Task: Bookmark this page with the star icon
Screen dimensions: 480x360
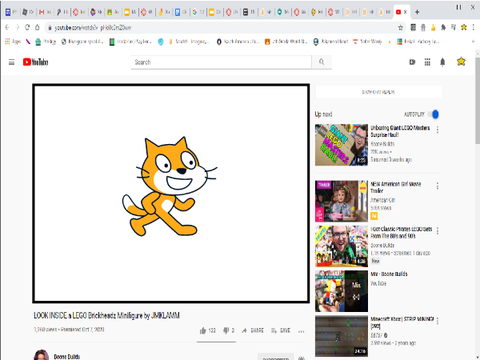Action: click(x=401, y=28)
